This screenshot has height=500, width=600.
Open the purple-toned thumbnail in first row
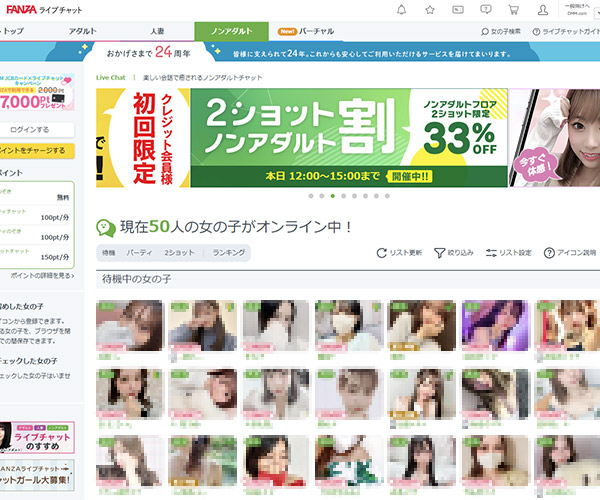click(x=495, y=326)
